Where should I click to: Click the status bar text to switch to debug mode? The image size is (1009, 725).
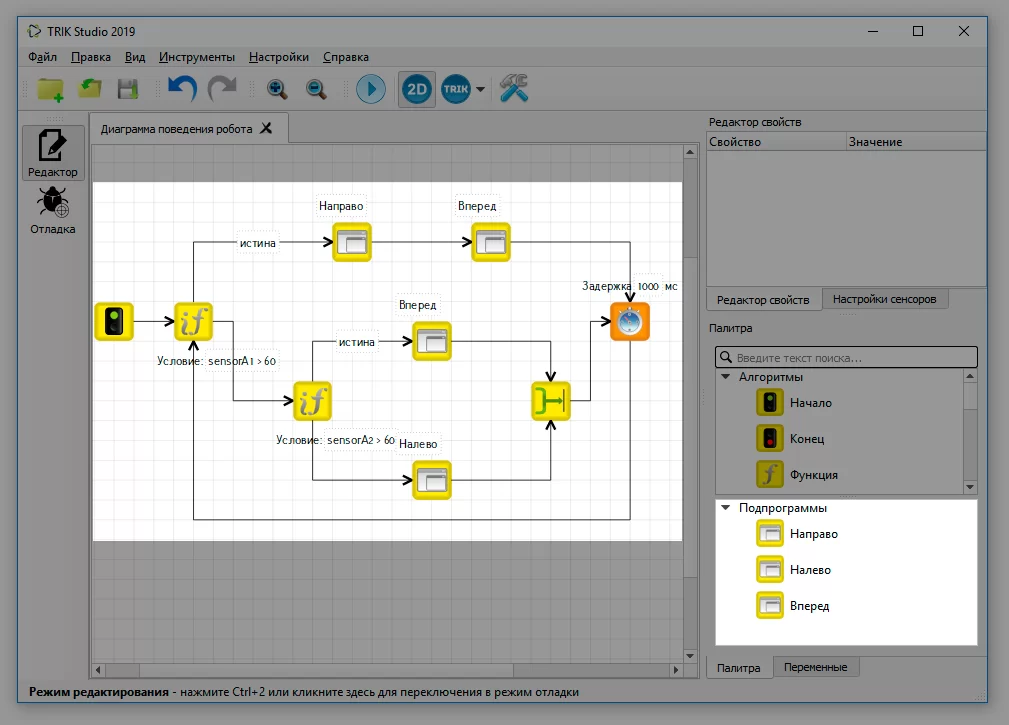point(304,692)
